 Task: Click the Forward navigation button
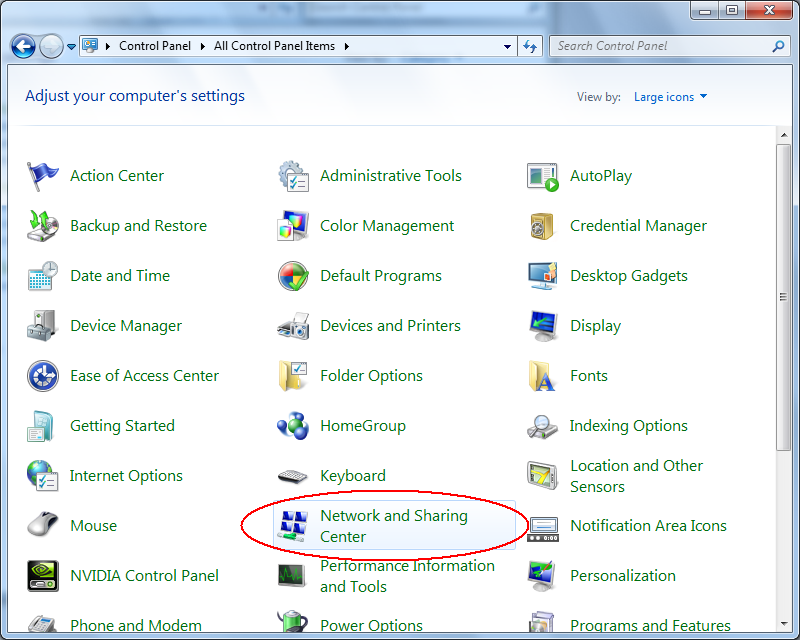point(52,47)
